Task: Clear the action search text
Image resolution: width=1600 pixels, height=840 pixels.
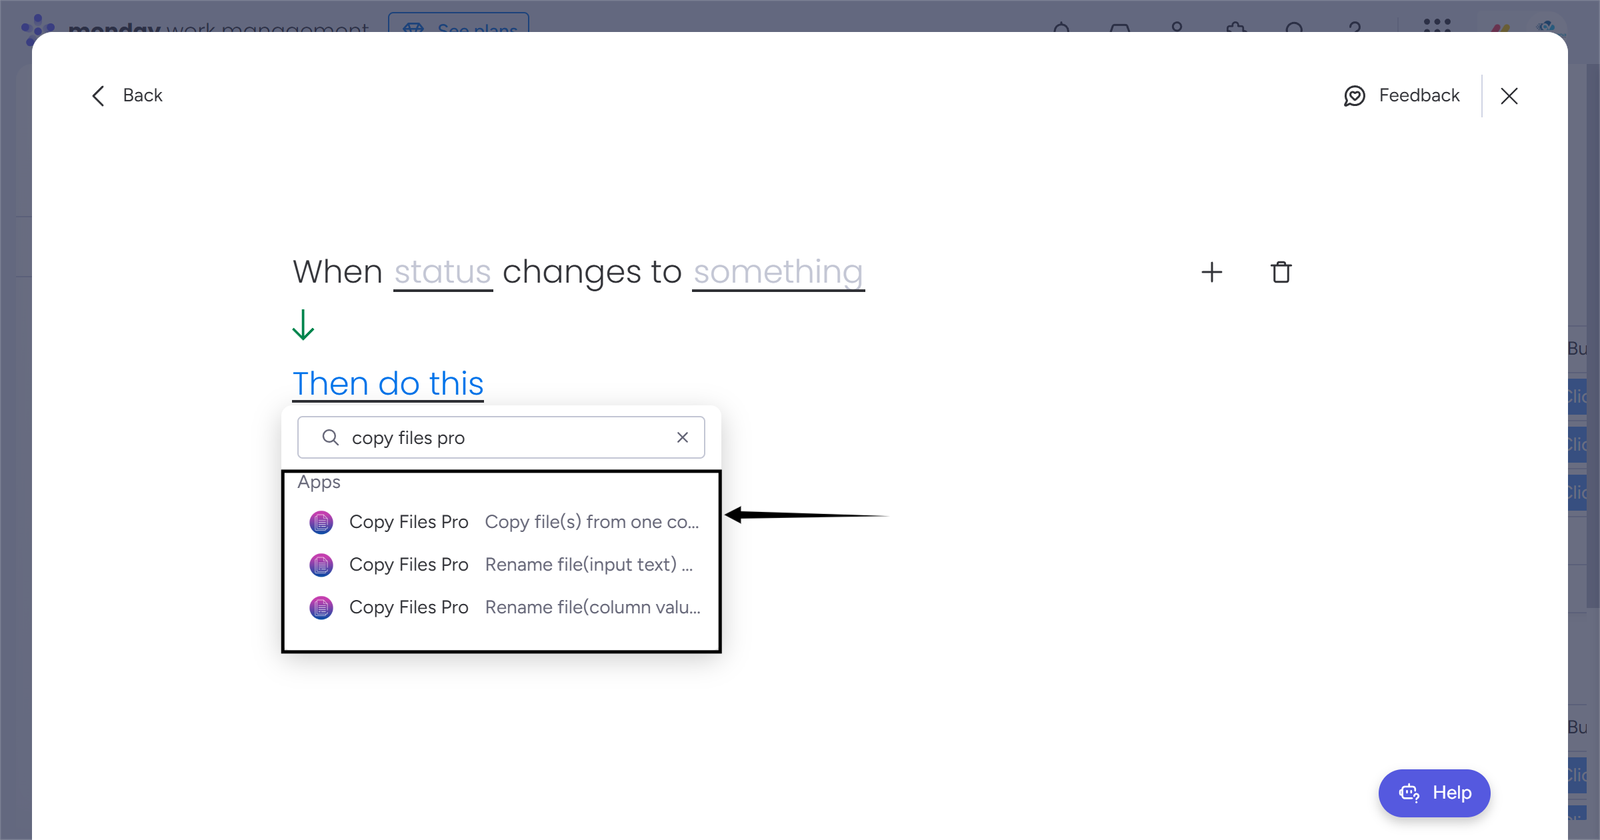Action: pyautogui.click(x=682, y=437)
